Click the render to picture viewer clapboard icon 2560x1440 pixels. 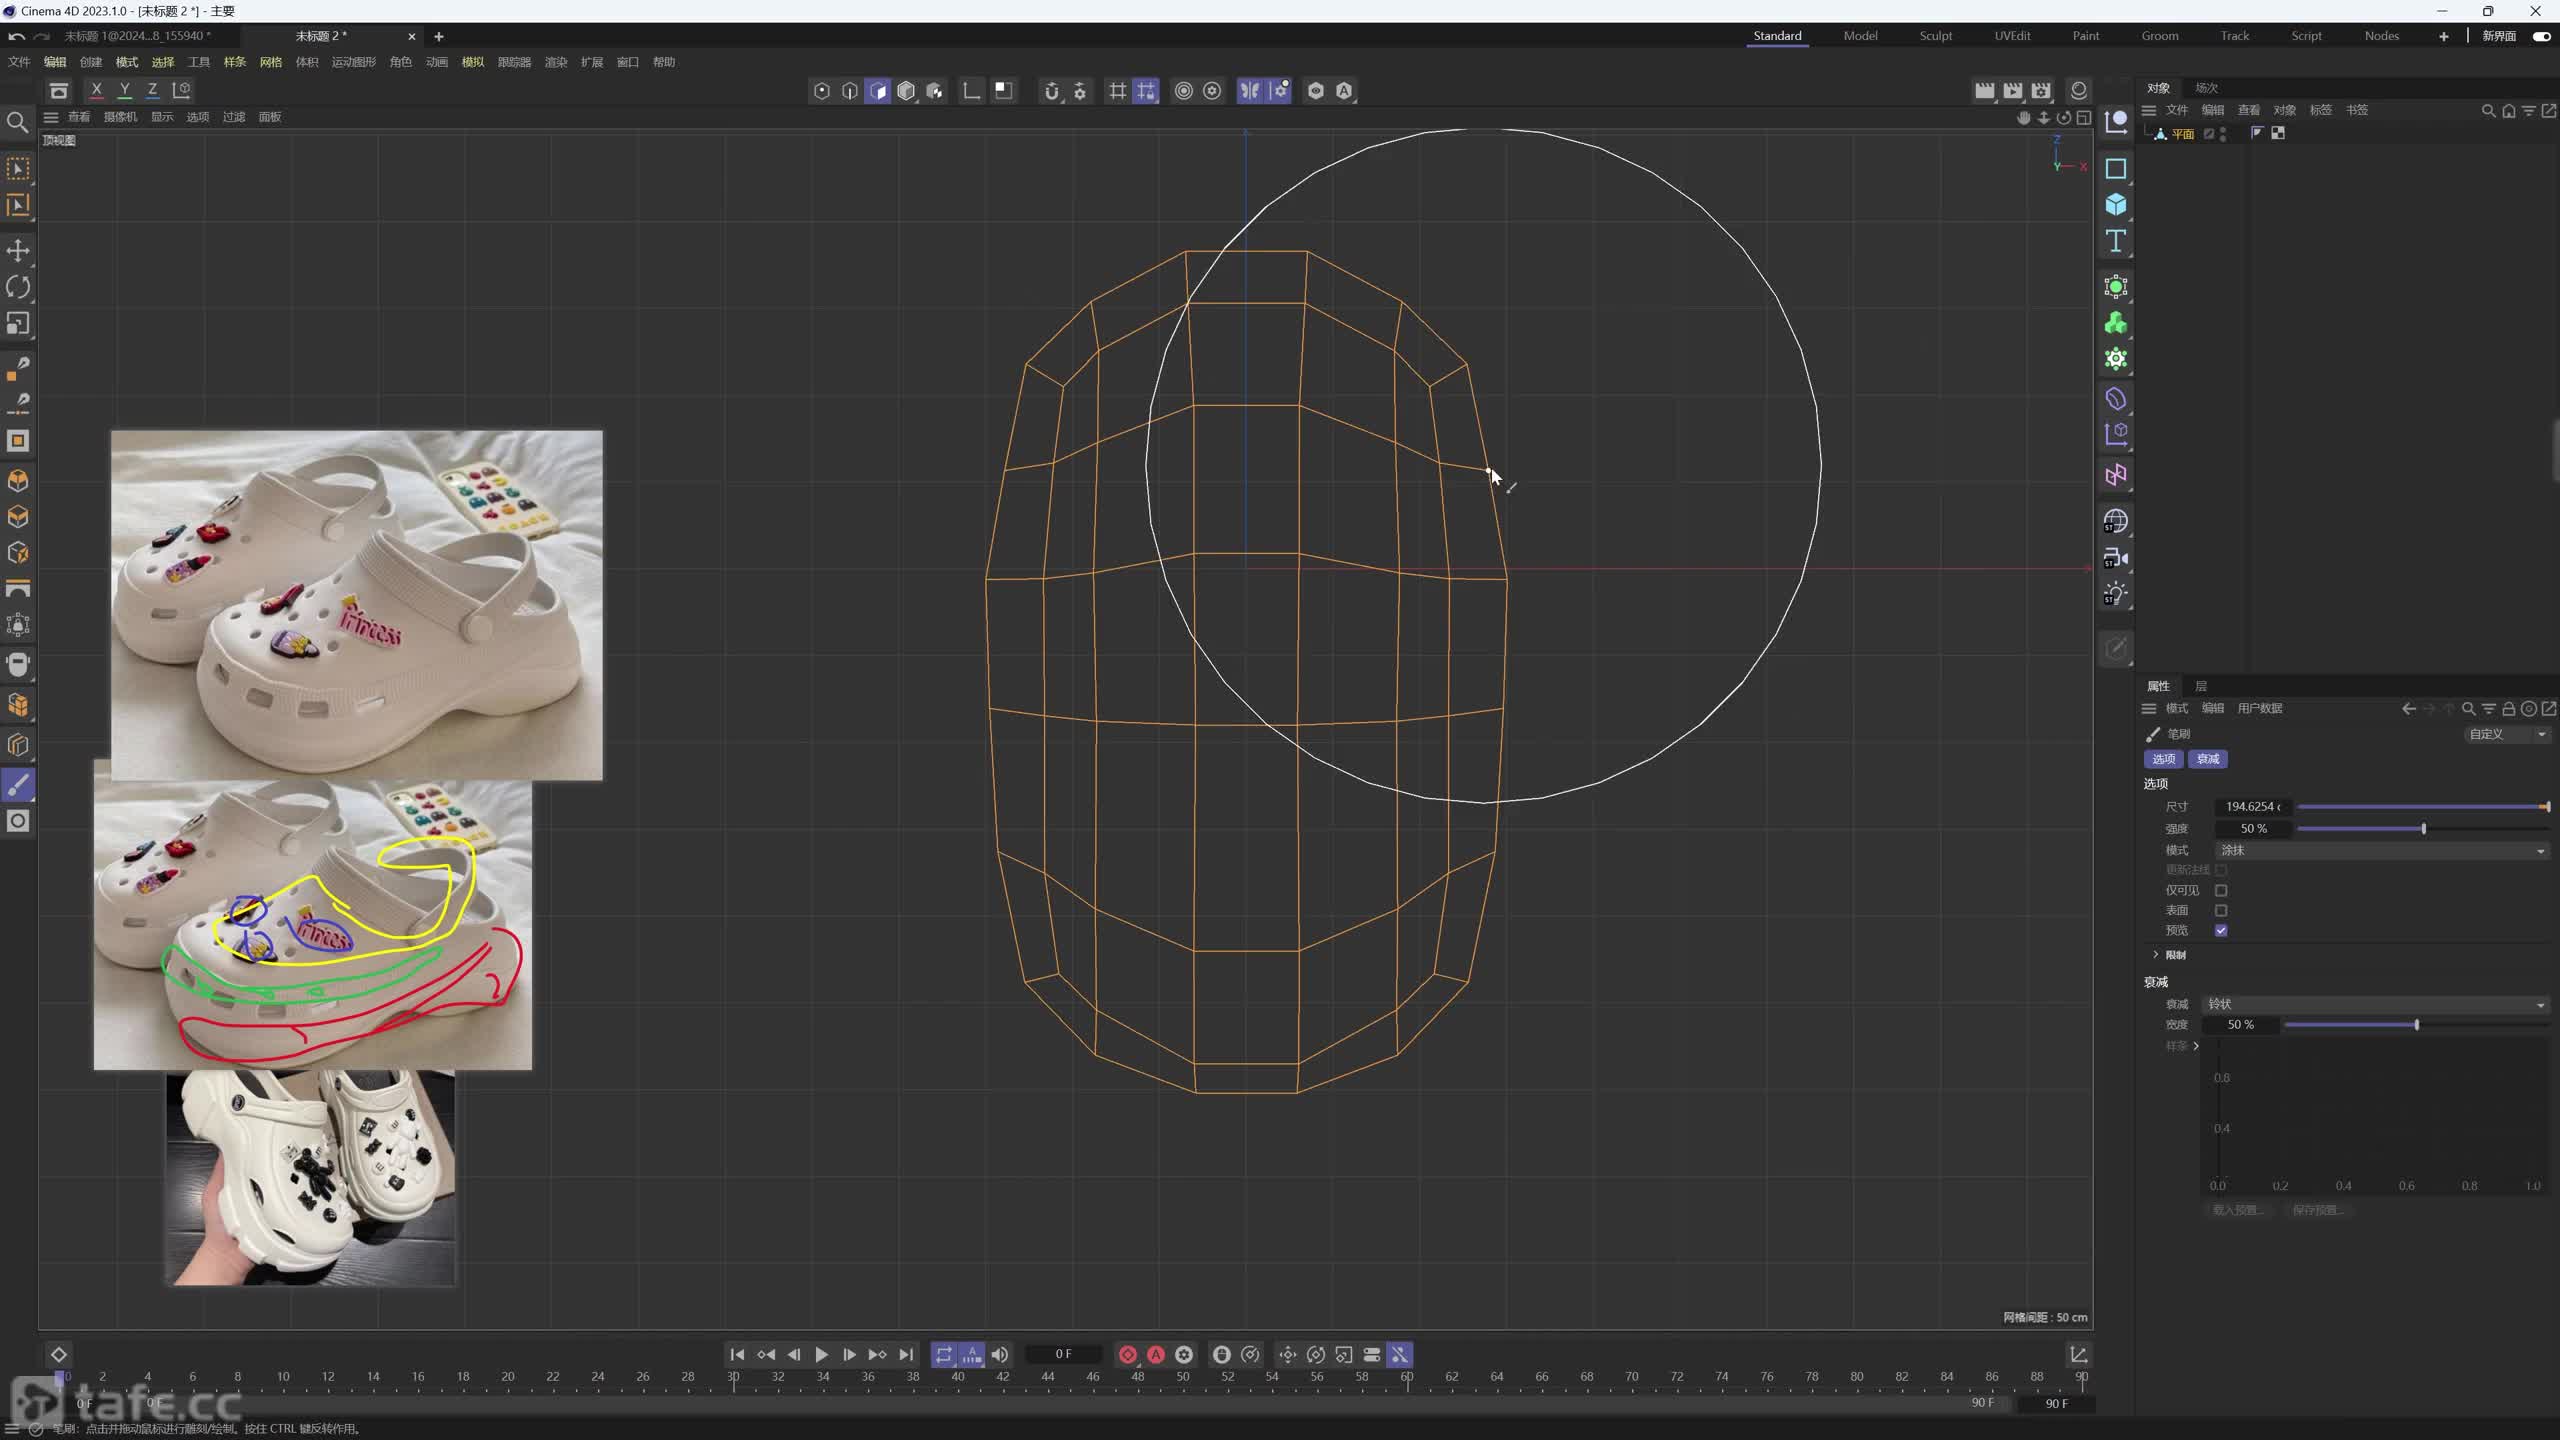(x=2013, y=91)
